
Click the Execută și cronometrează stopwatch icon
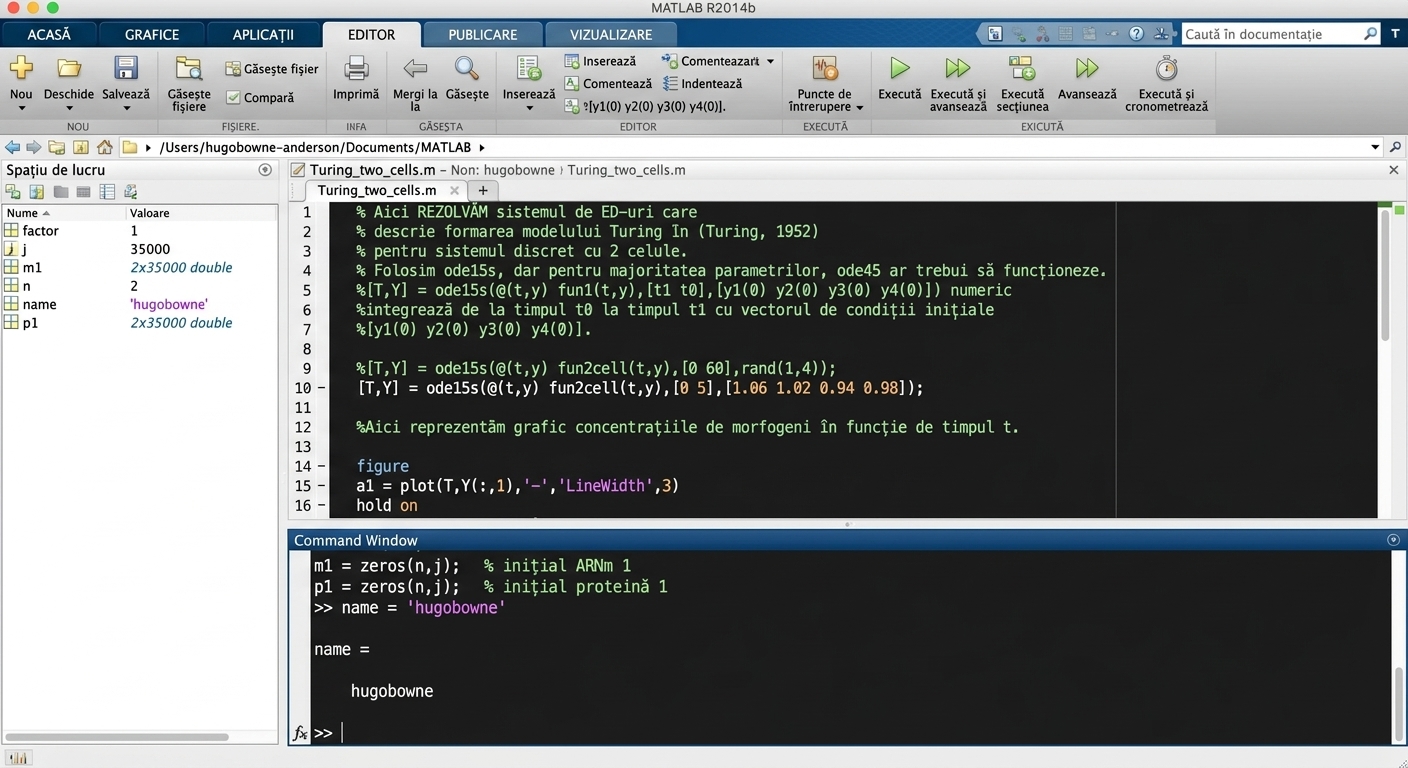pos(1166,68)
